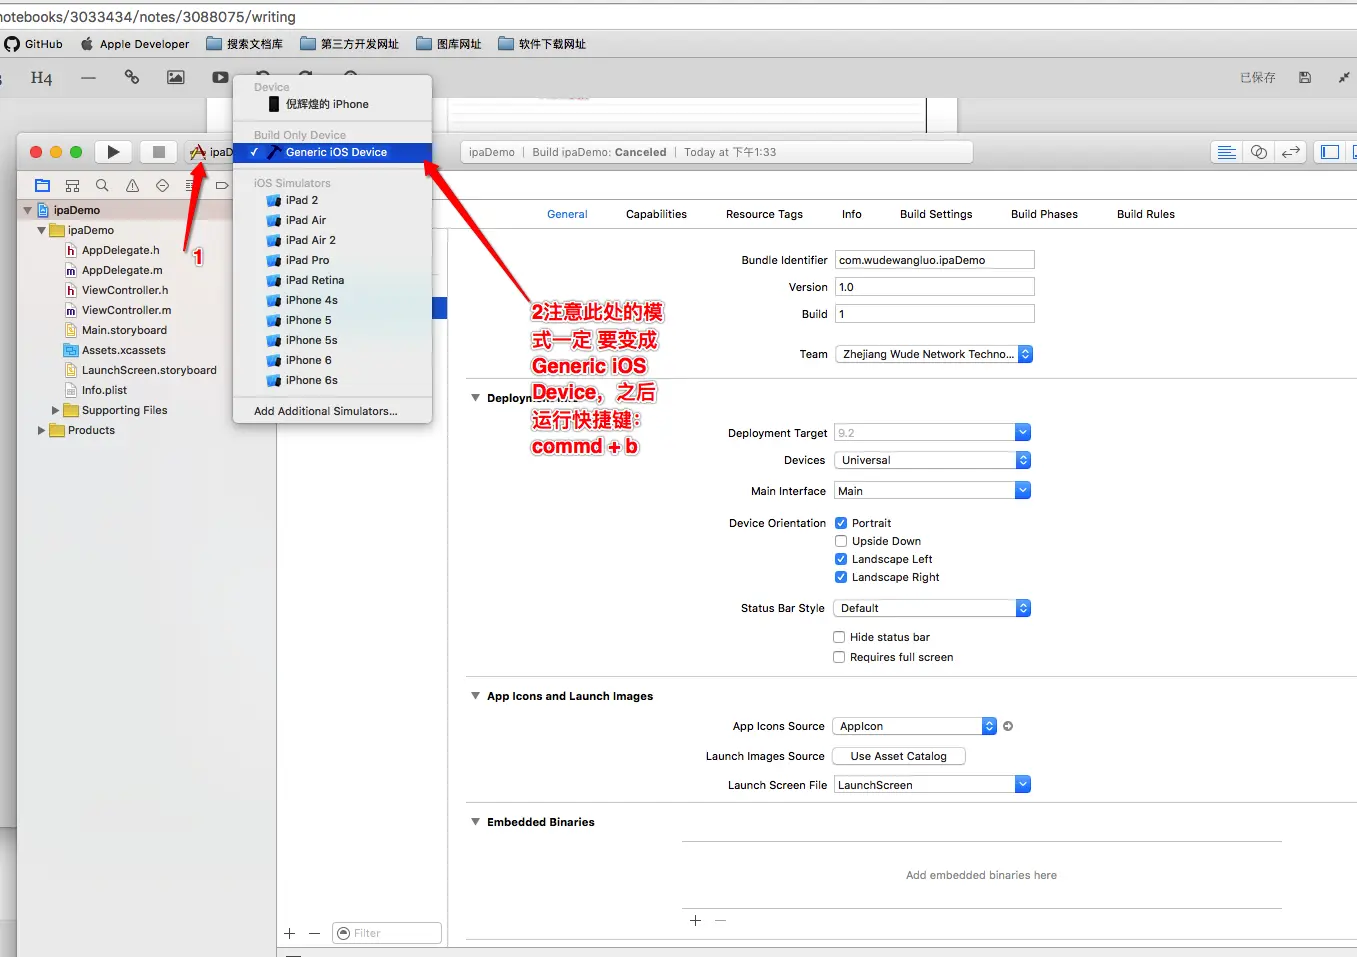Viewport: 1357px width, 957px height.
Task: Toggle the Navigator panel visibility
Action: coord(1330,152)
